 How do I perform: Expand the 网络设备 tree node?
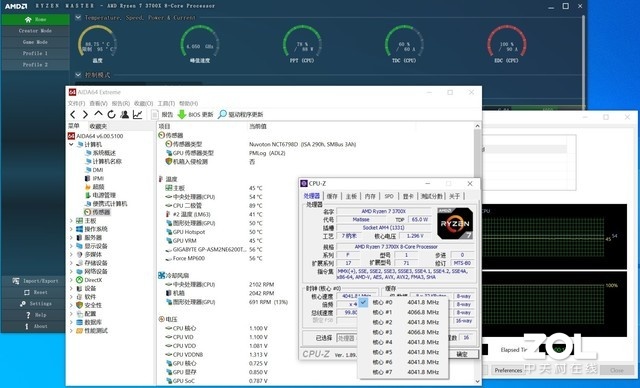71,271
